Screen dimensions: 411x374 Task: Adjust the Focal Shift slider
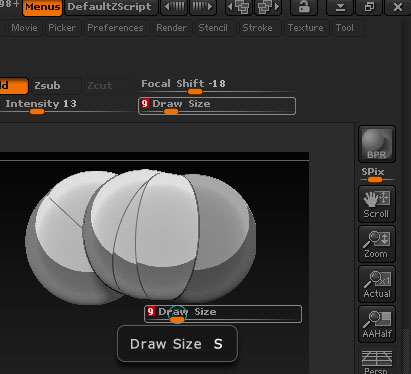(217, 86)
